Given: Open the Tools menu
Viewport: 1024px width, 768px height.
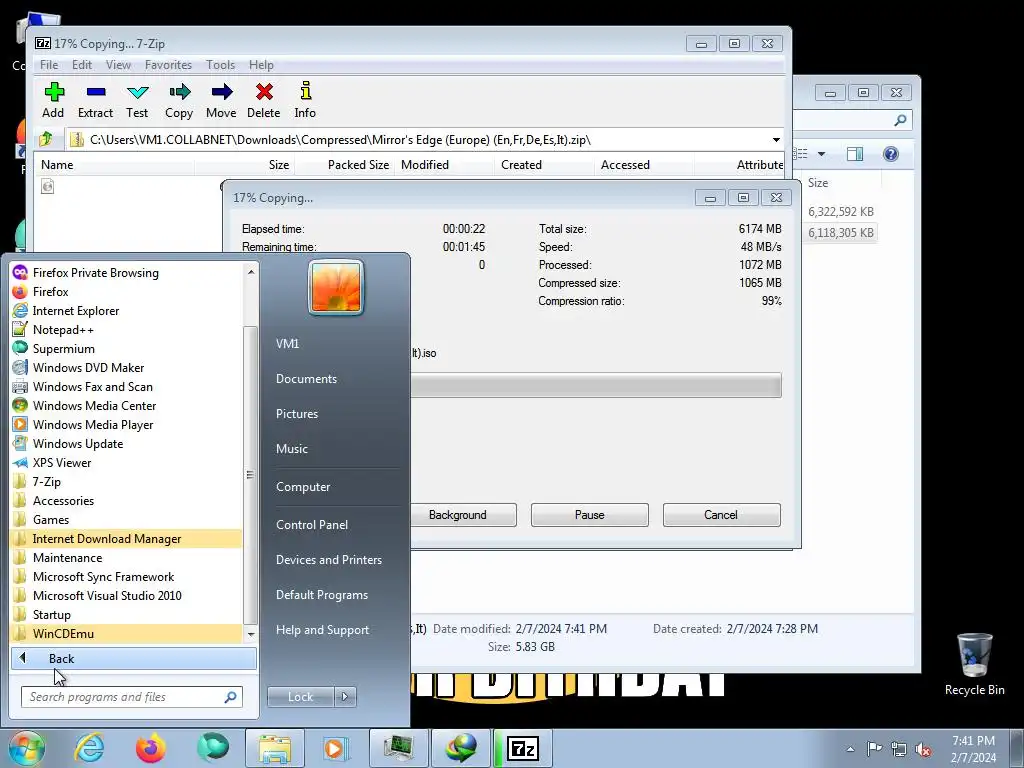Looking at the screenshot, I should click(x=220, y=65).
